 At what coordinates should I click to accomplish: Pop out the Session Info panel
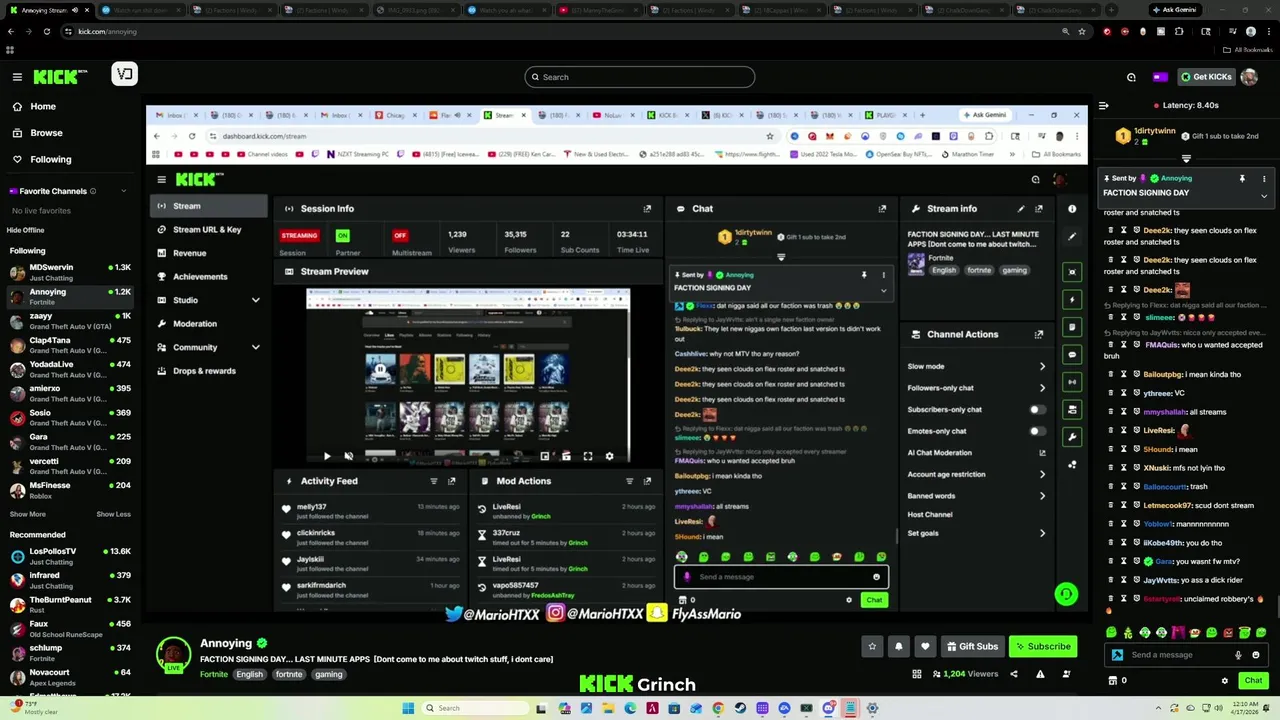tap(647, 209)
